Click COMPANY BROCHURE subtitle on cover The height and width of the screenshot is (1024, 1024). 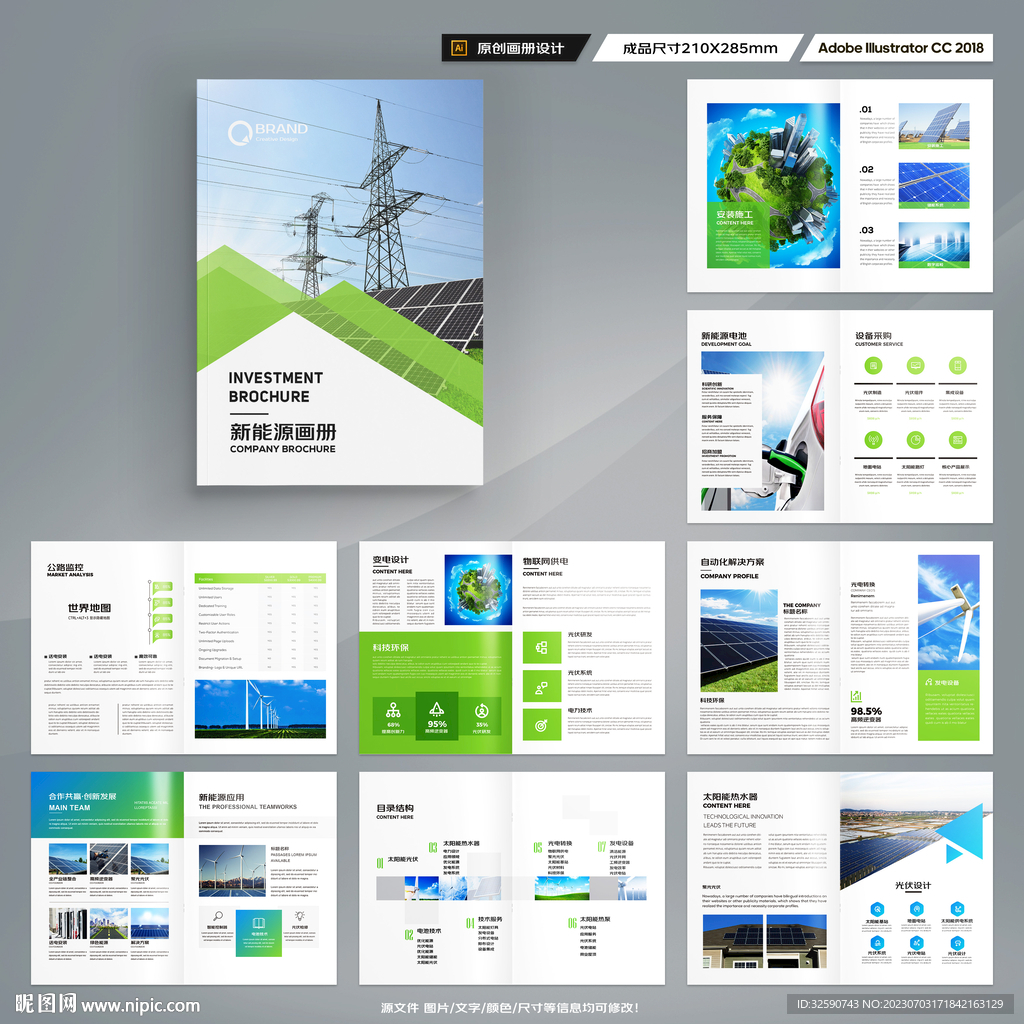click(282, 449)
